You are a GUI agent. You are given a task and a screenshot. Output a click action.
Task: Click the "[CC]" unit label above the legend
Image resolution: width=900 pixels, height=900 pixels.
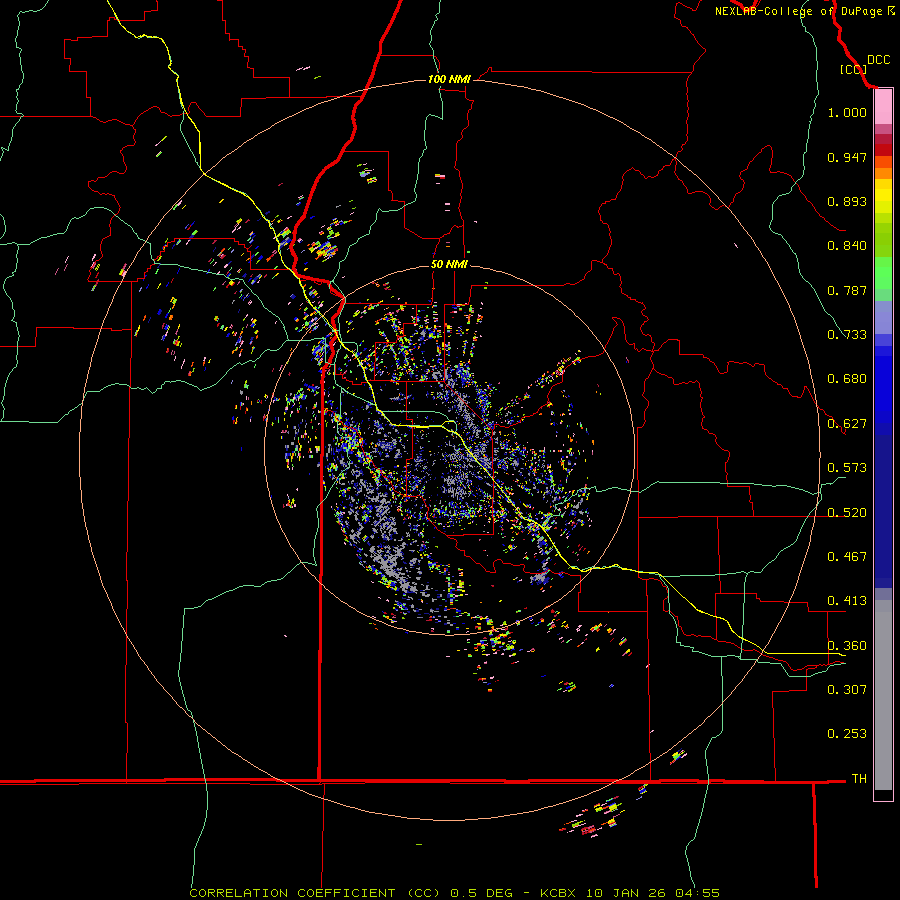click(853, 69)
